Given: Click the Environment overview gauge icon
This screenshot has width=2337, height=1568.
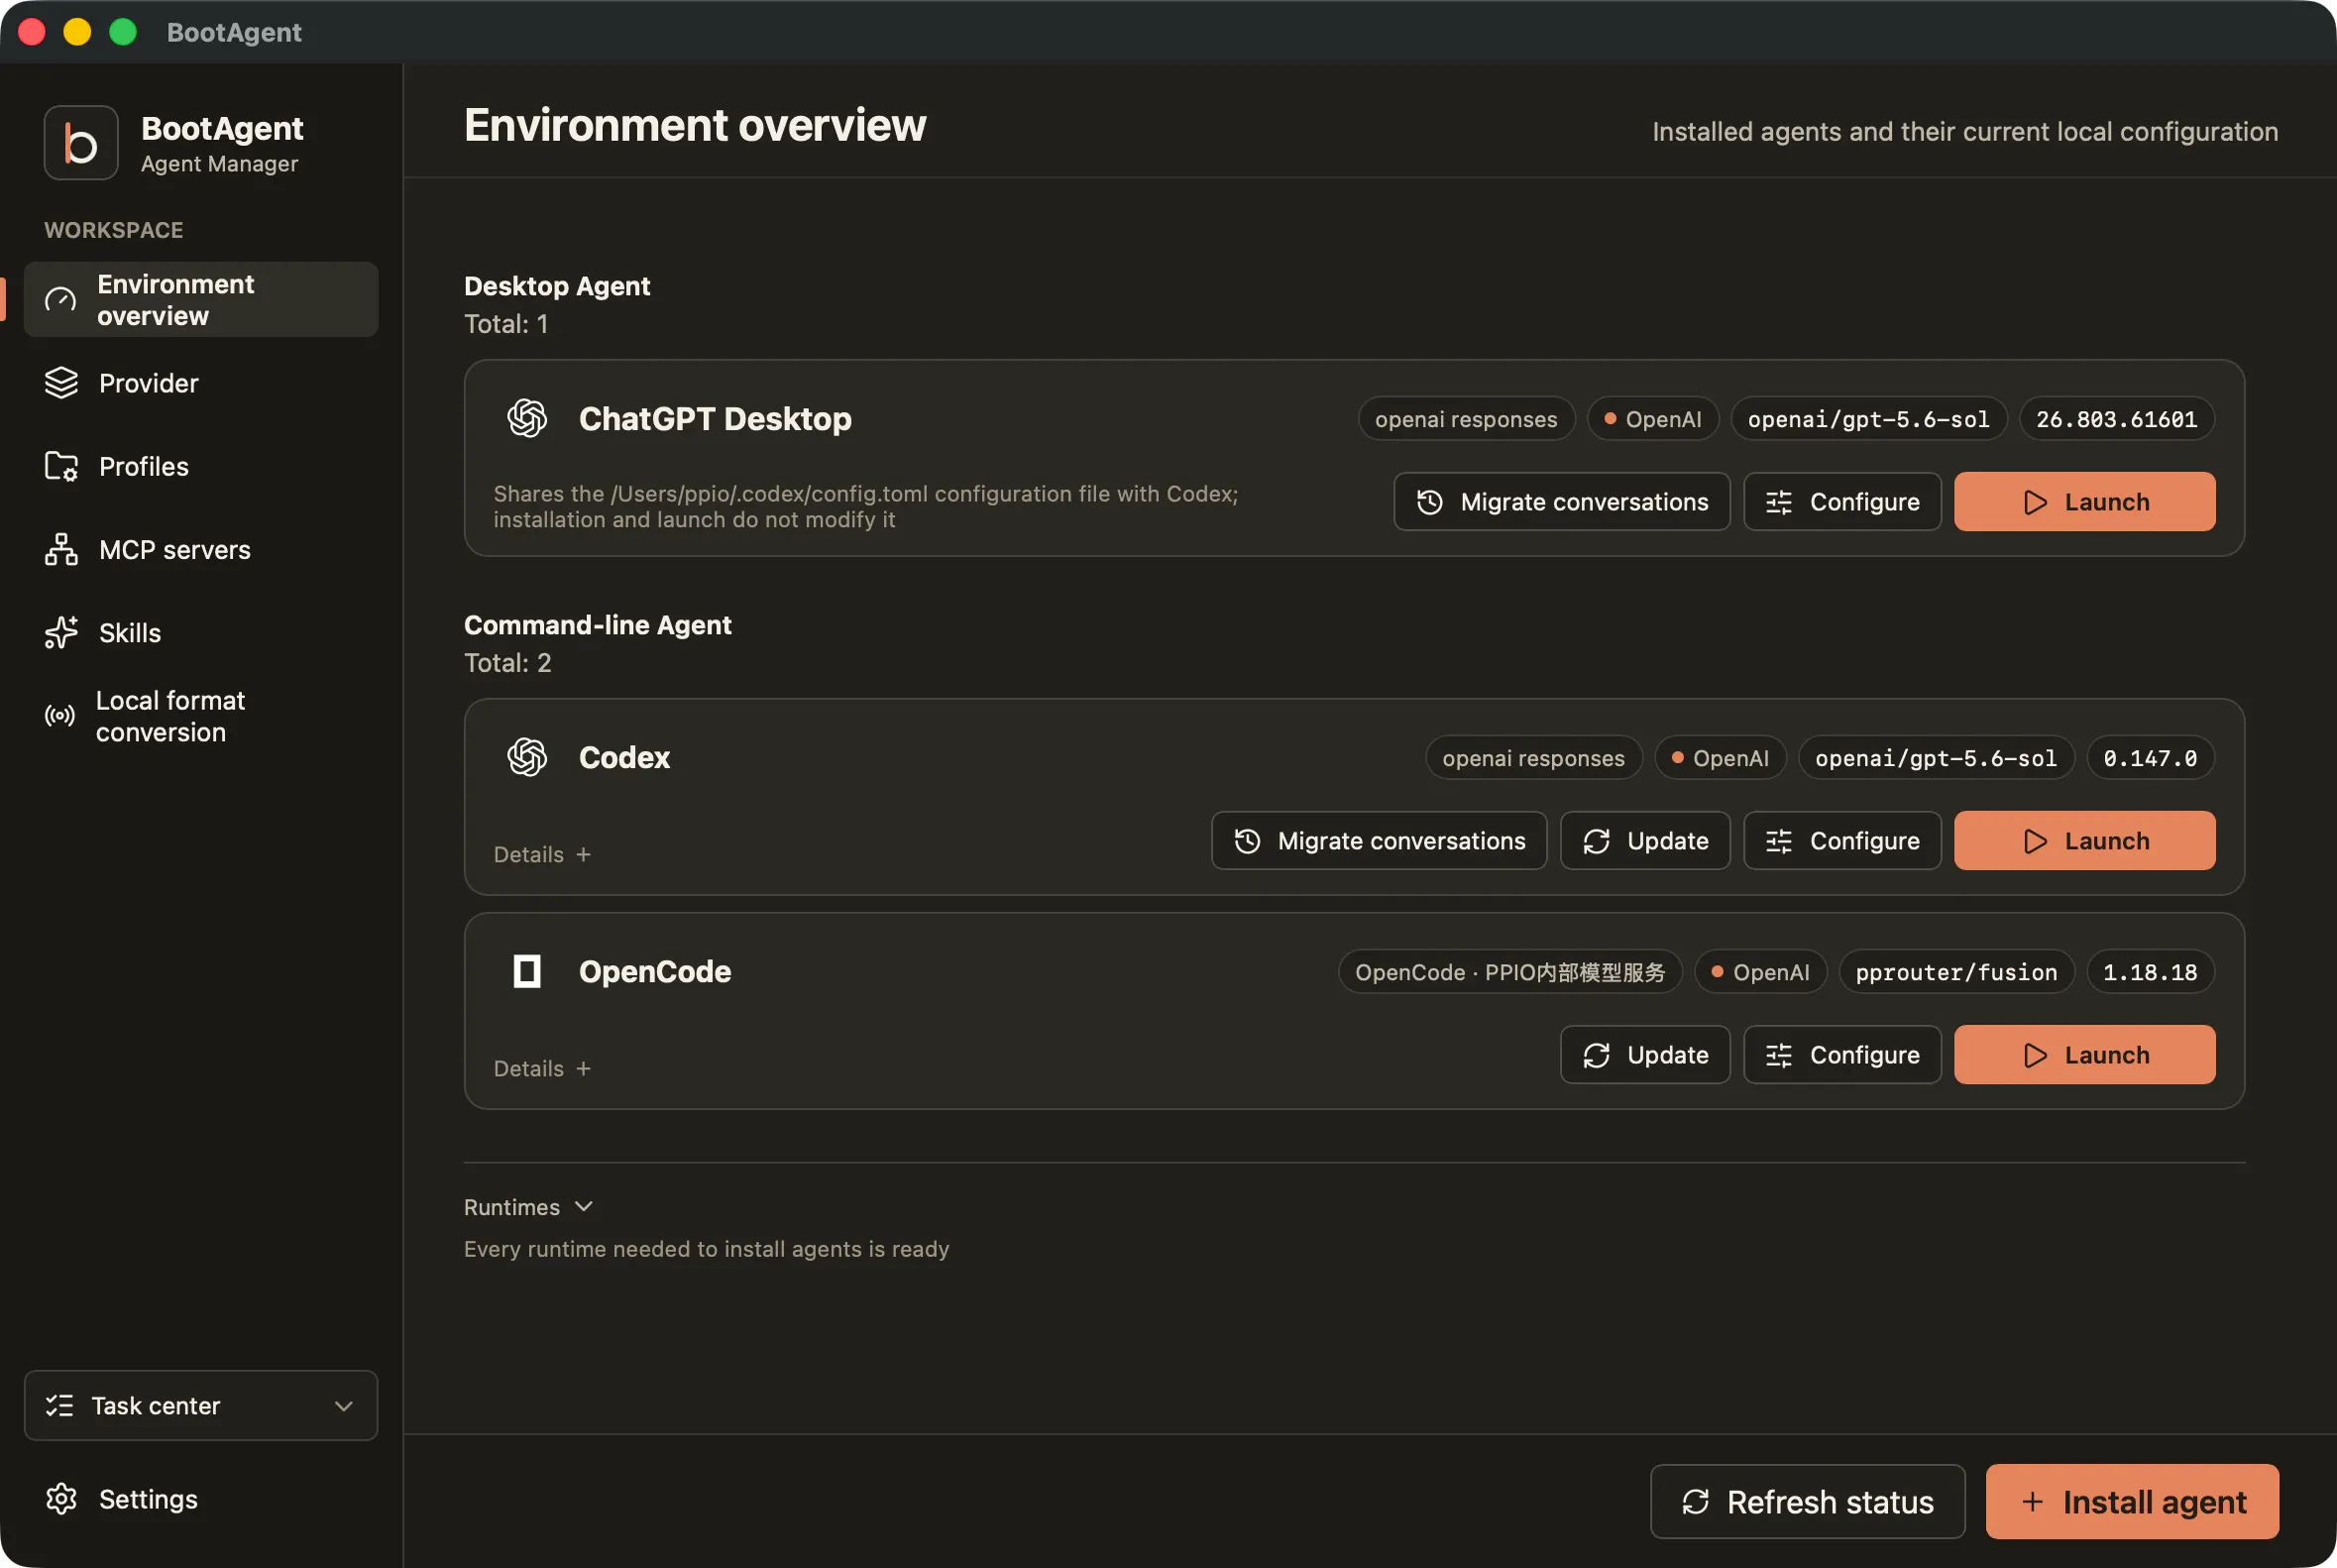Looking at the screenshot, I should coord(60,300).
